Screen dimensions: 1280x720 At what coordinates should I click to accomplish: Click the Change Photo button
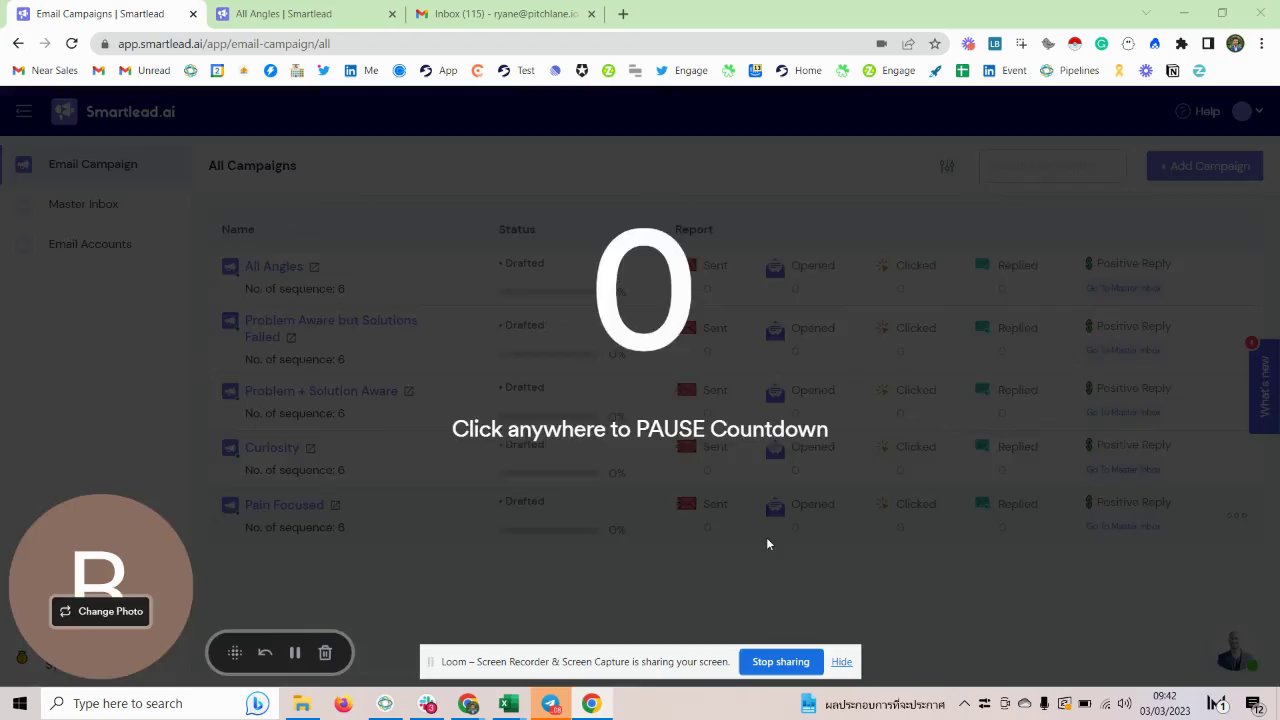tap(101, 611)
